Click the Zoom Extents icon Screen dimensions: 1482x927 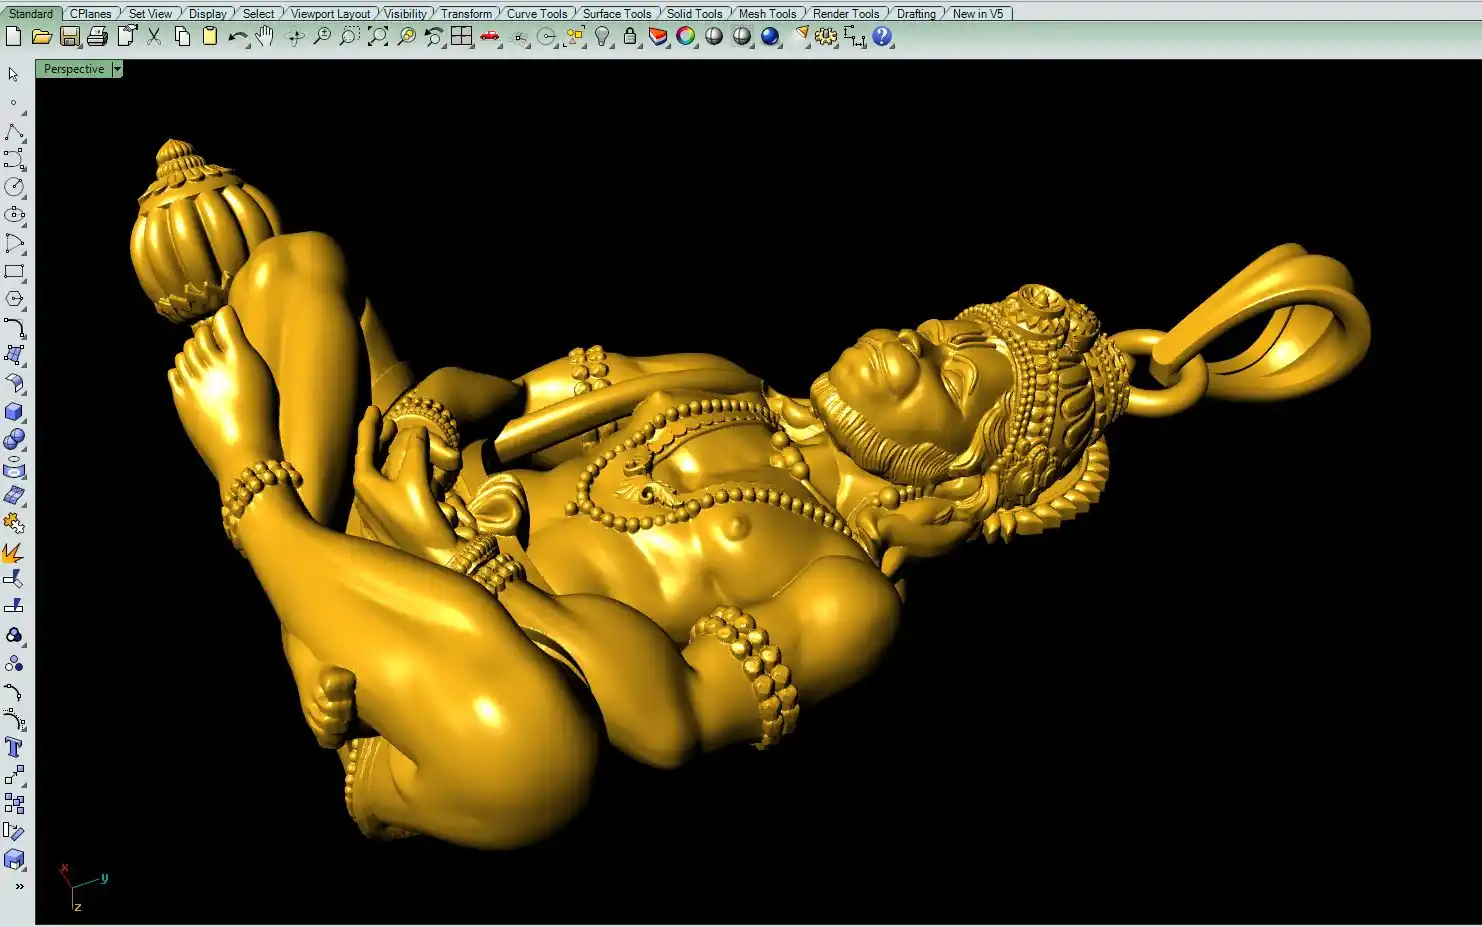coord(378,37)
